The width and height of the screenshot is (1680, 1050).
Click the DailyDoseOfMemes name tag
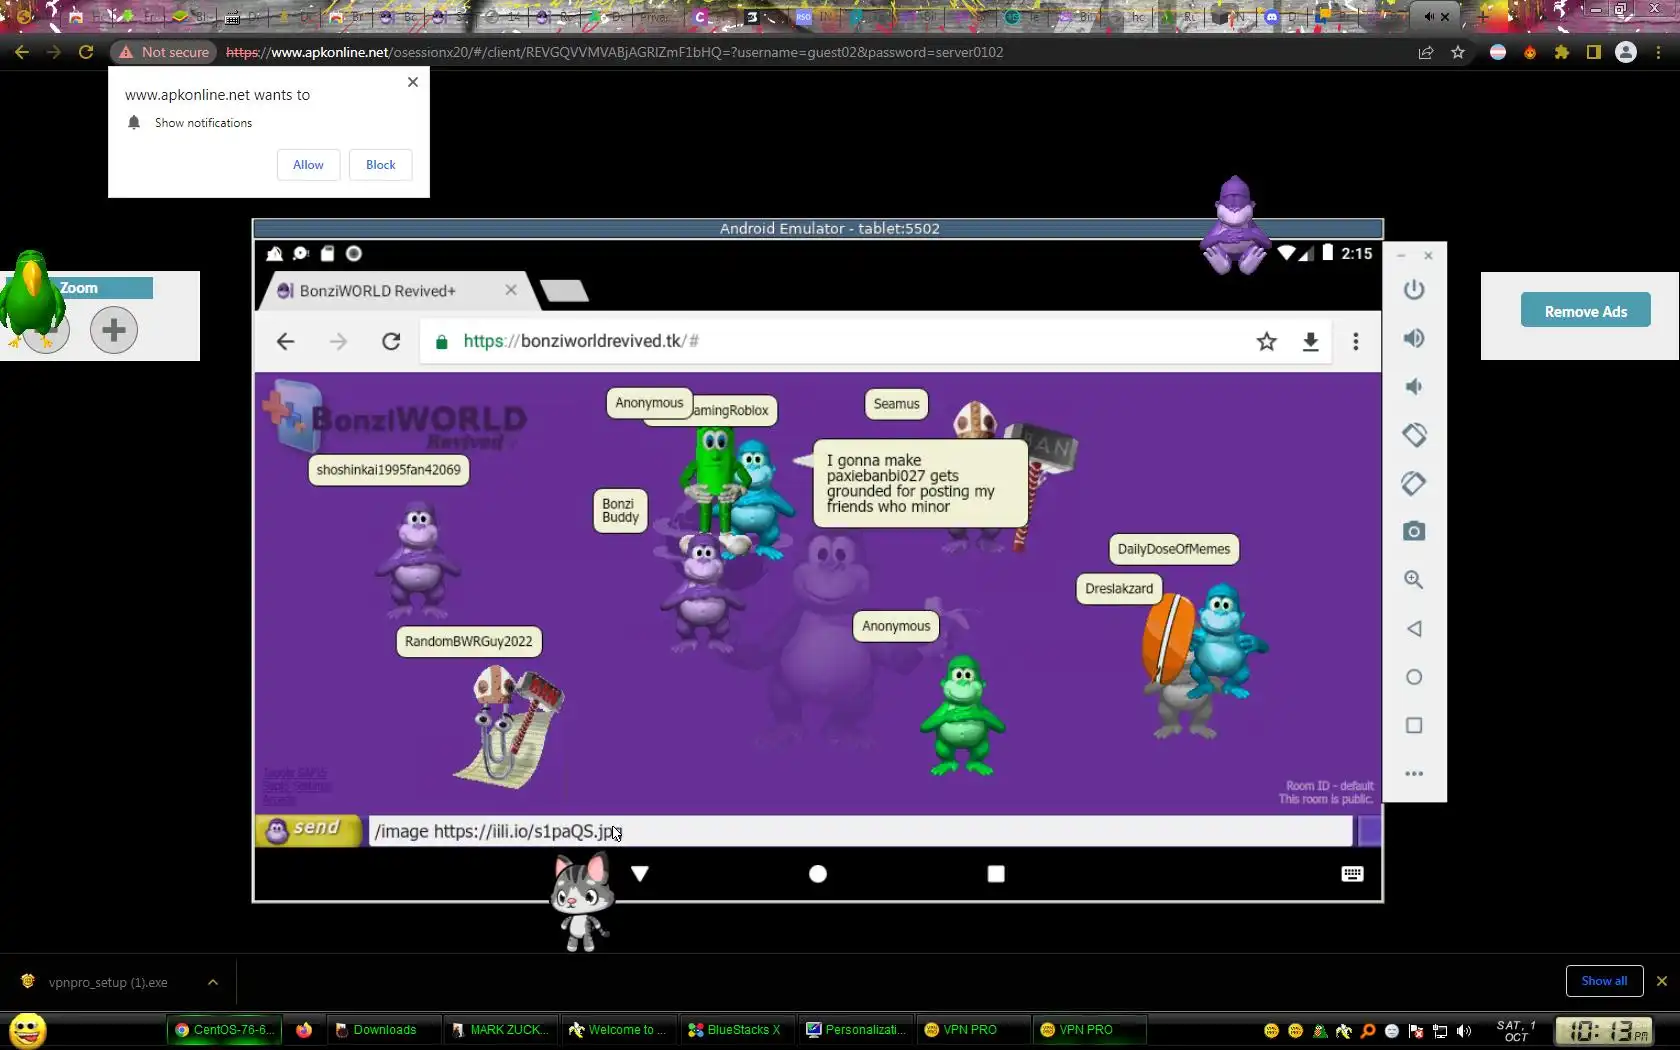[x=1174, y=549]
